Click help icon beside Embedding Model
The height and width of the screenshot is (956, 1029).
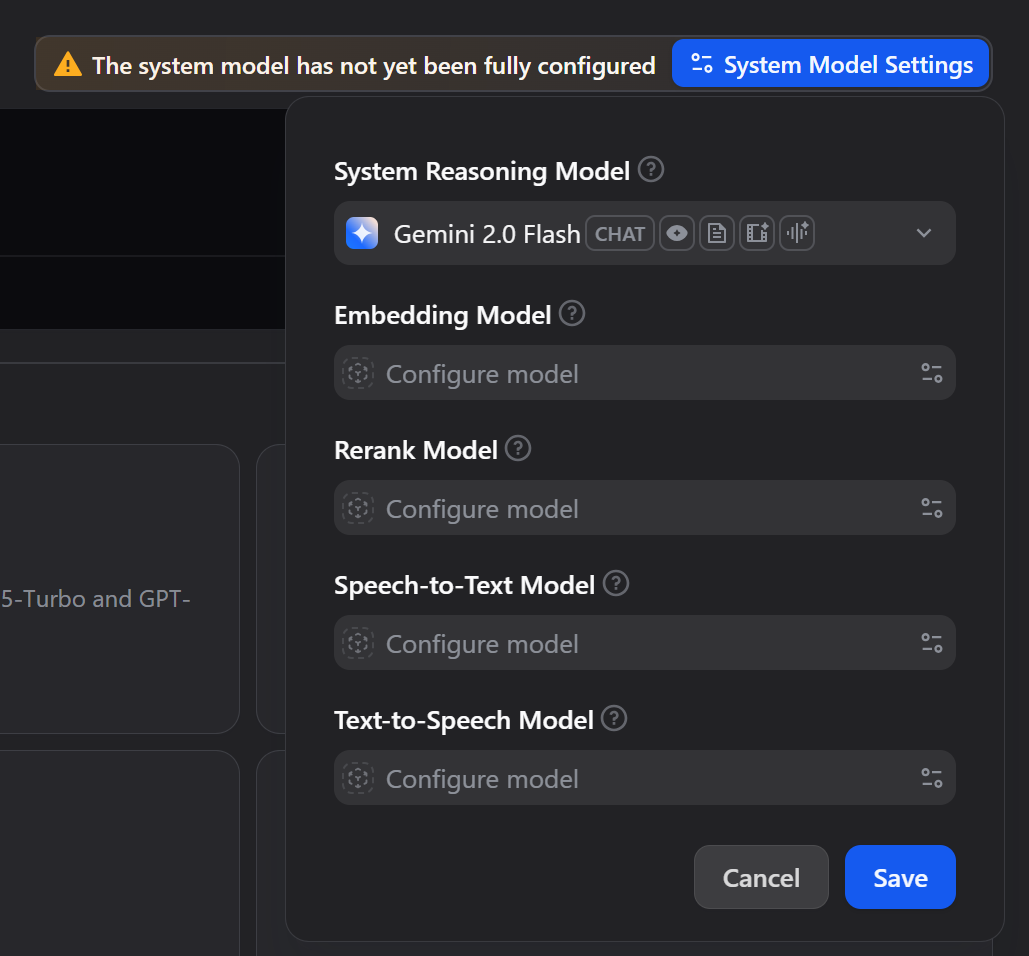tap(572, 313)
